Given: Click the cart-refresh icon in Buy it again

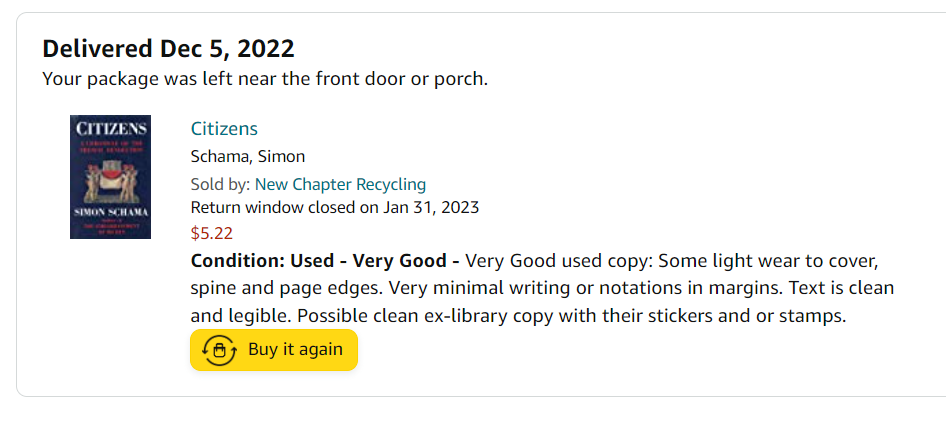Looking at the screenshot, I should pyautogui.click(x=218, y=350).
